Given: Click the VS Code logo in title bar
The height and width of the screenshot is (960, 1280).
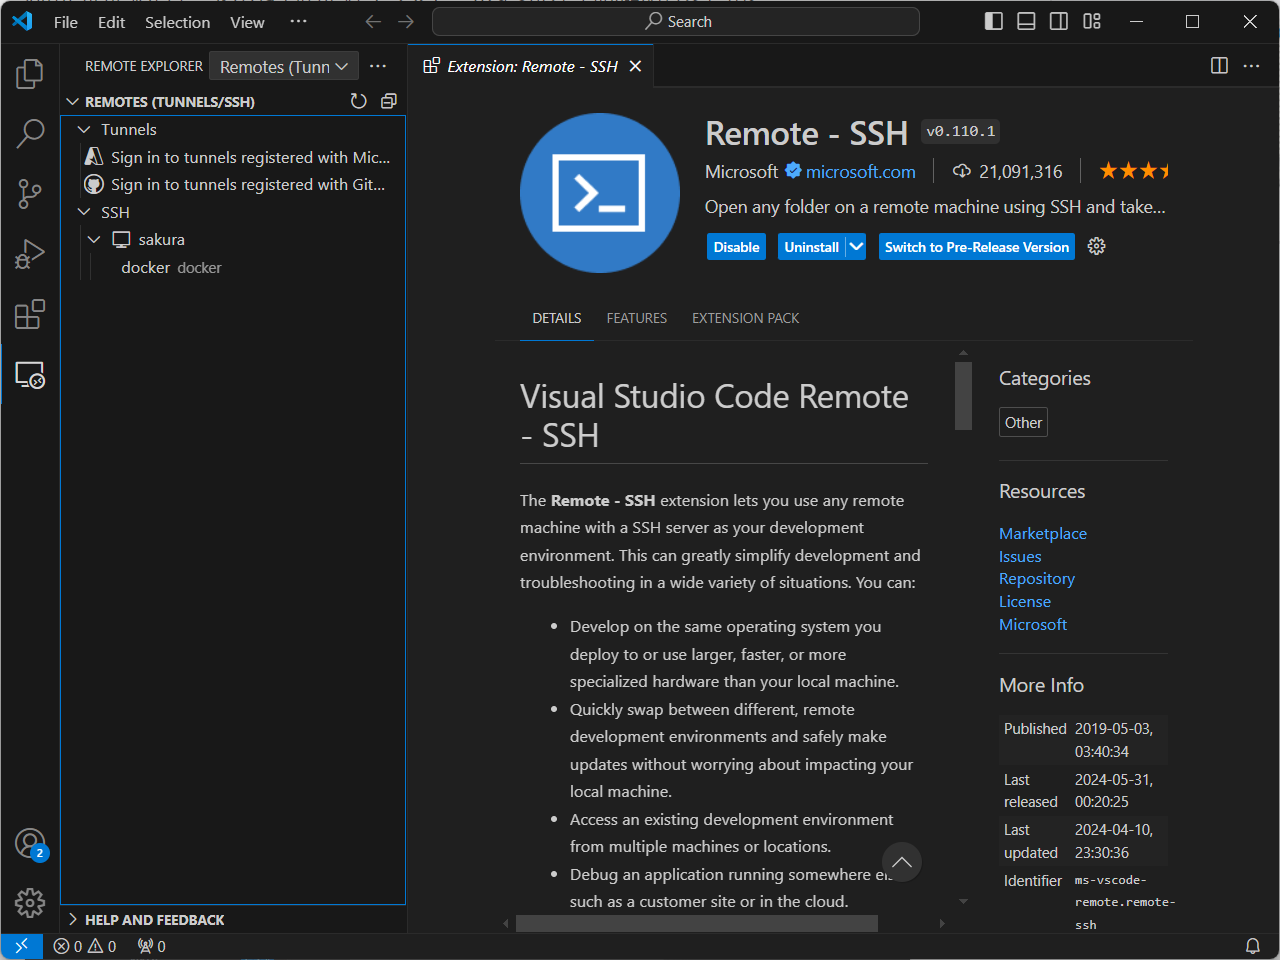Looking at the screenshot, I should (22, 21).
